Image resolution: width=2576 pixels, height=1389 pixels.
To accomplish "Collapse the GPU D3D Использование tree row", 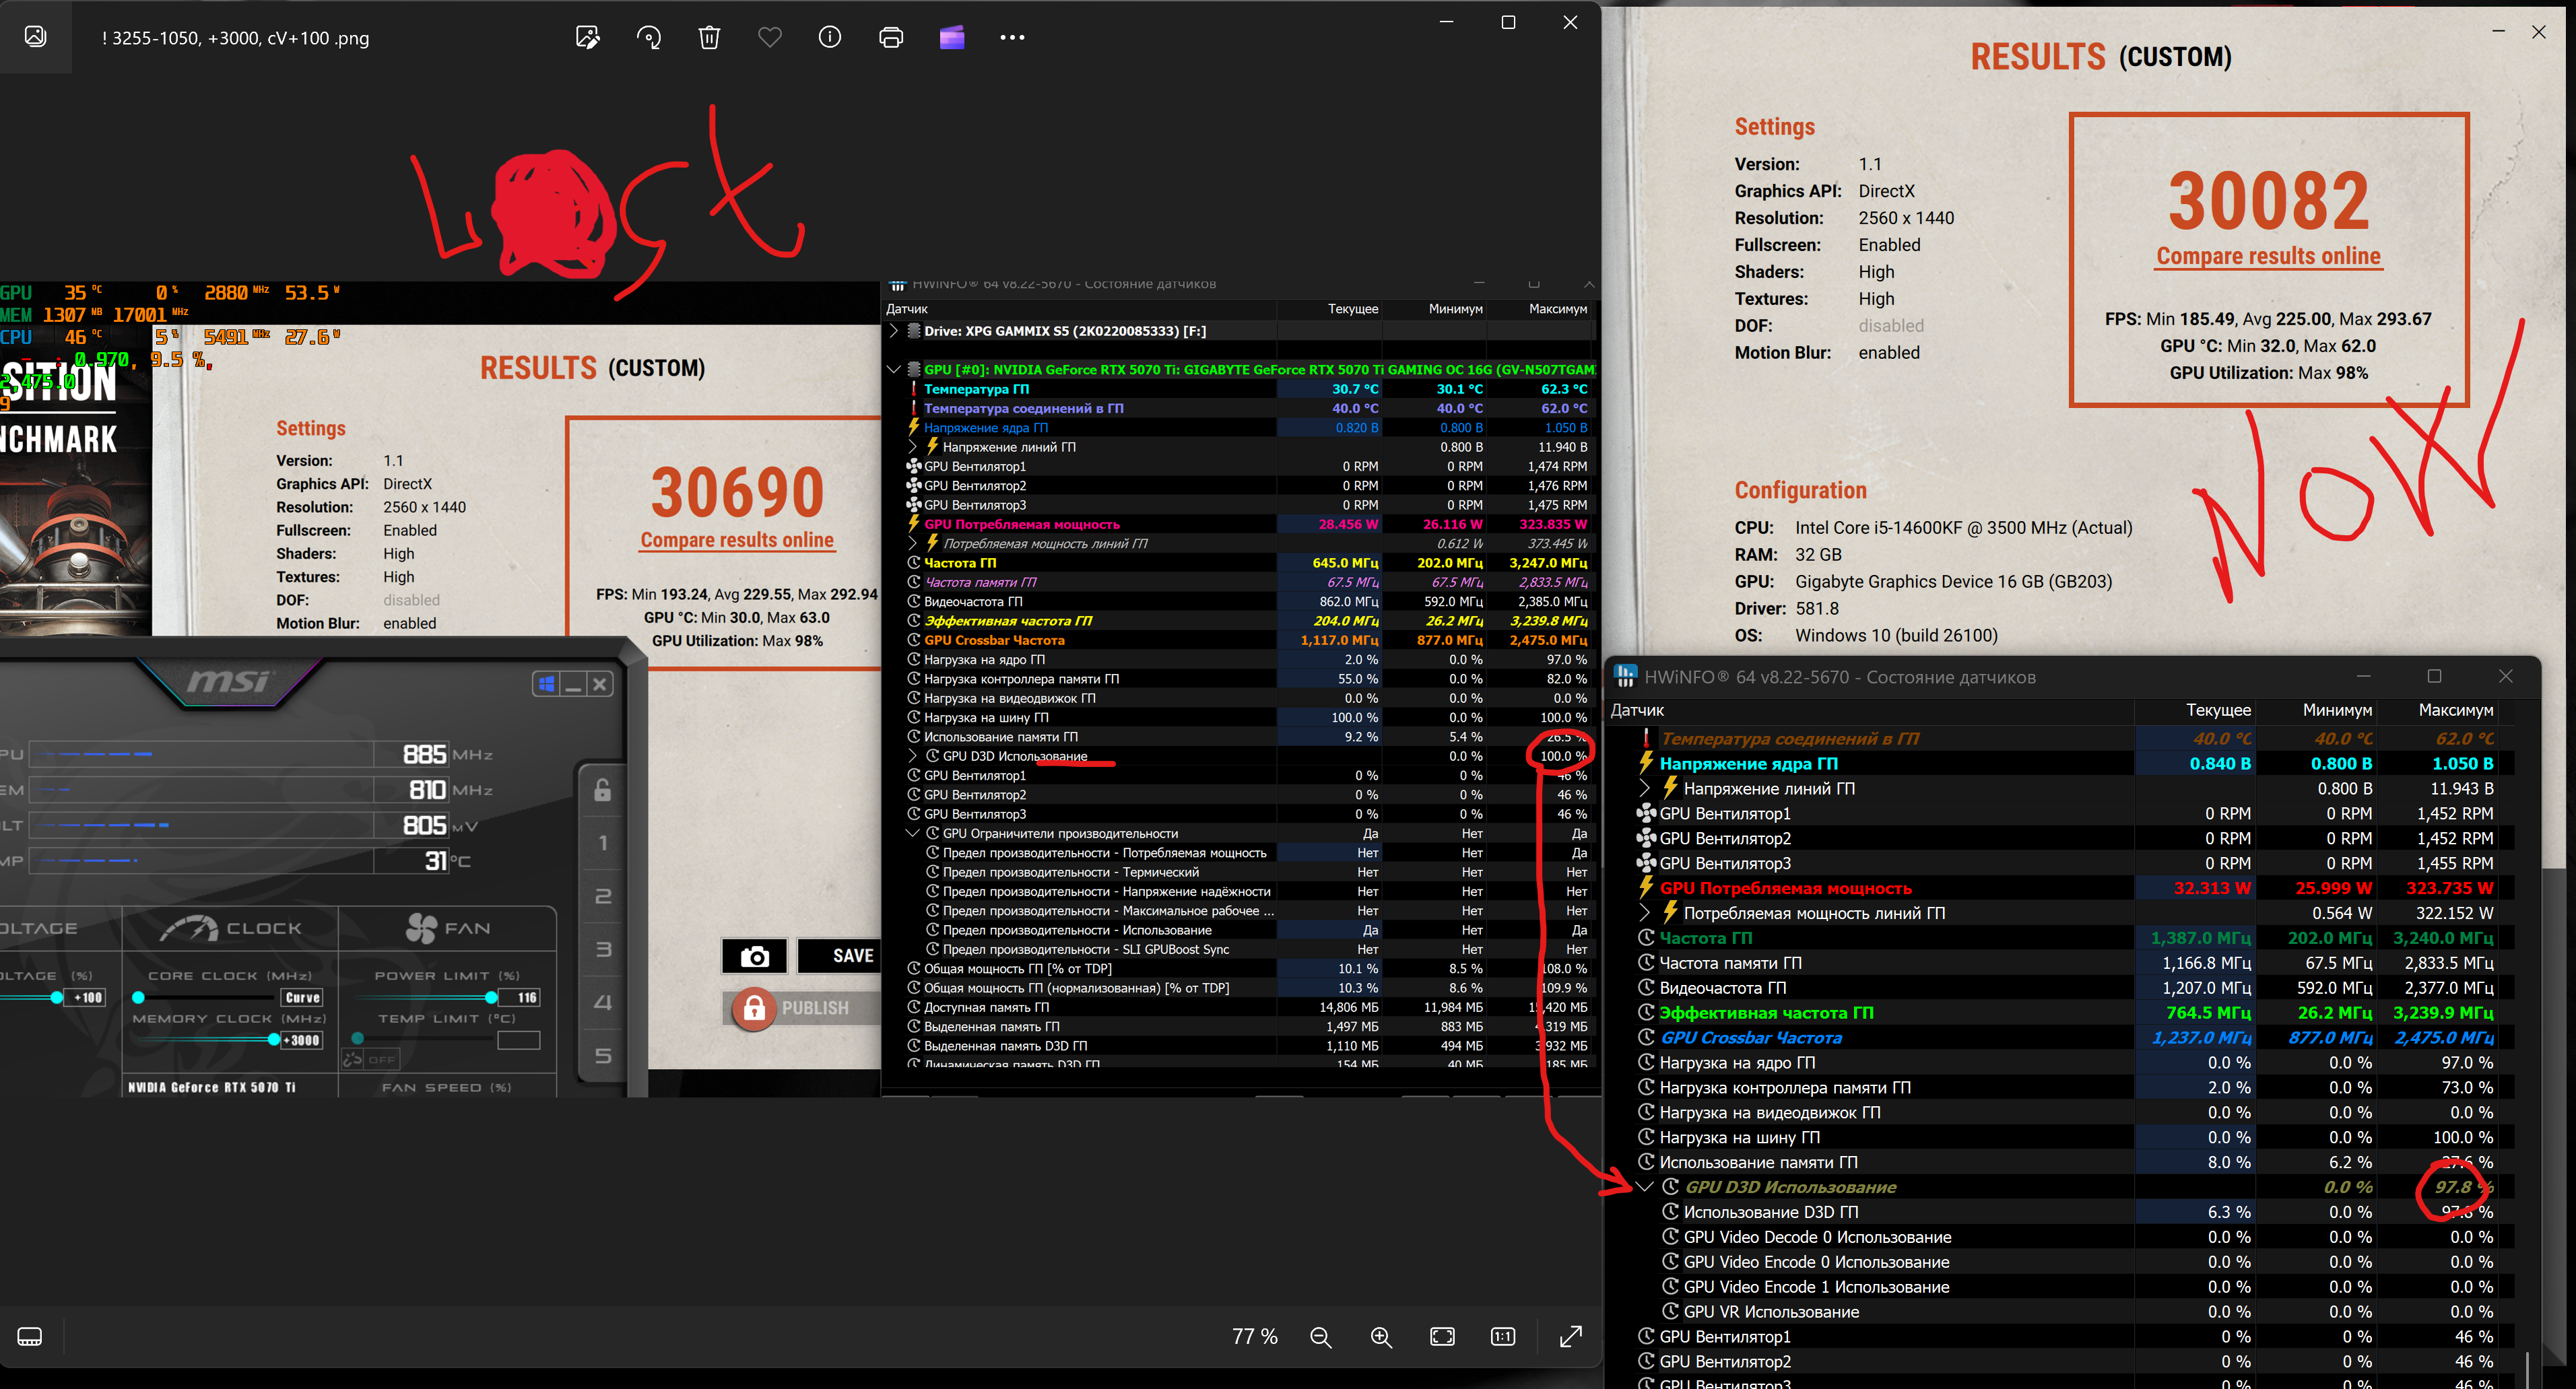I will coord(1646,1187).
